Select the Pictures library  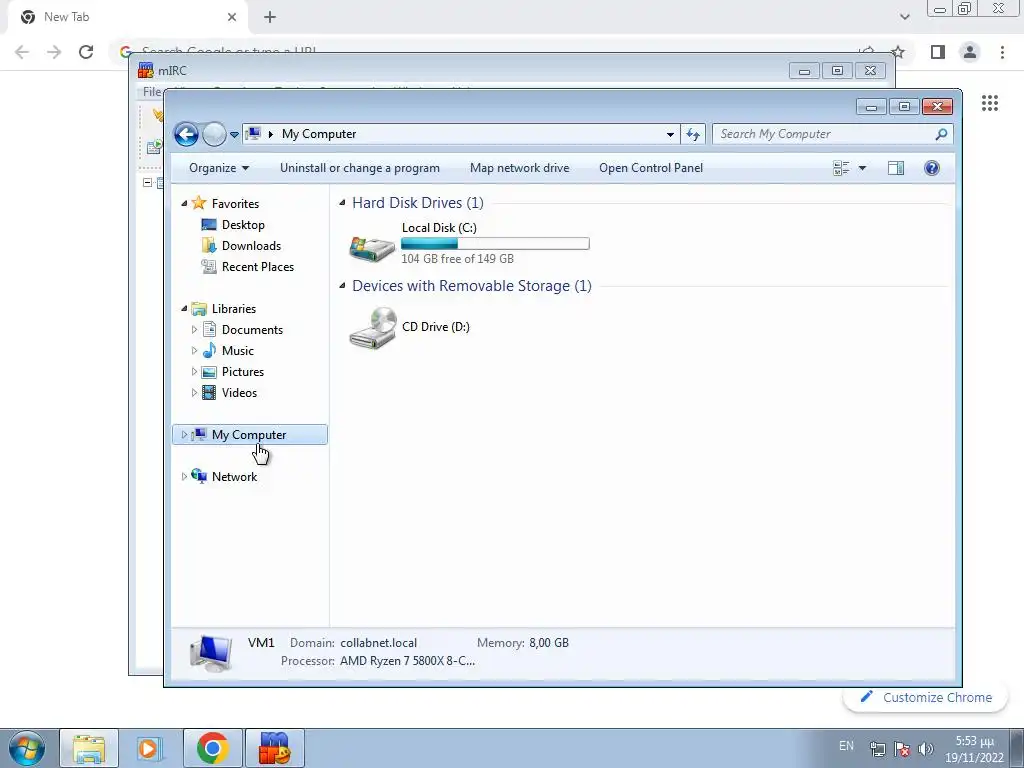point(243,372)
